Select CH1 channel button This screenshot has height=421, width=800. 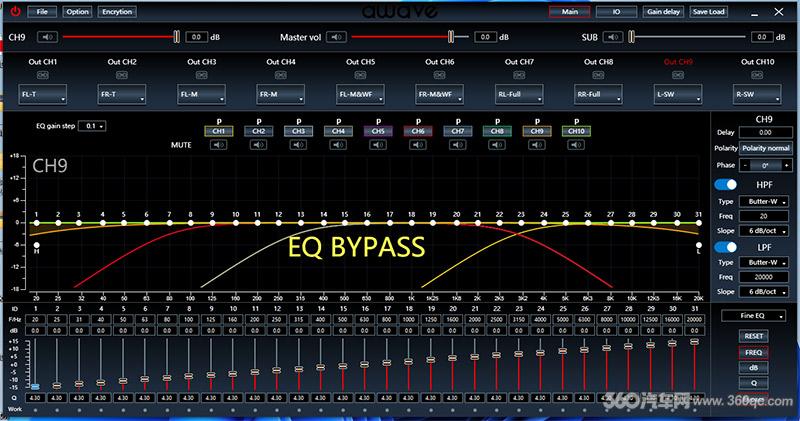(219, 131)
